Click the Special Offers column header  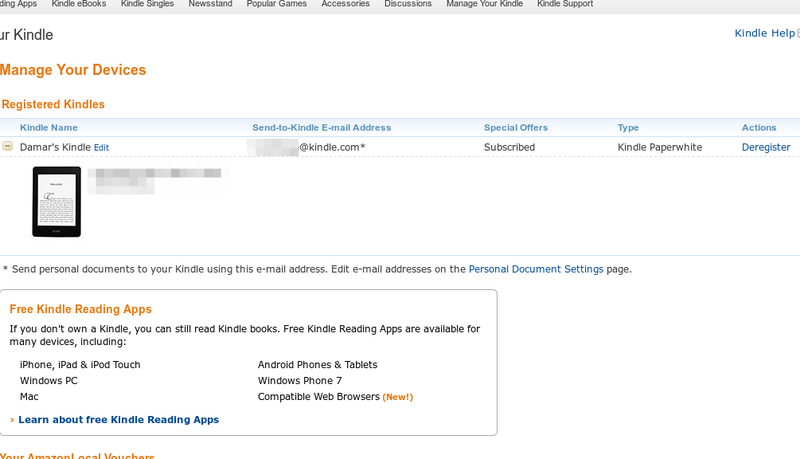tap(516, 128)
